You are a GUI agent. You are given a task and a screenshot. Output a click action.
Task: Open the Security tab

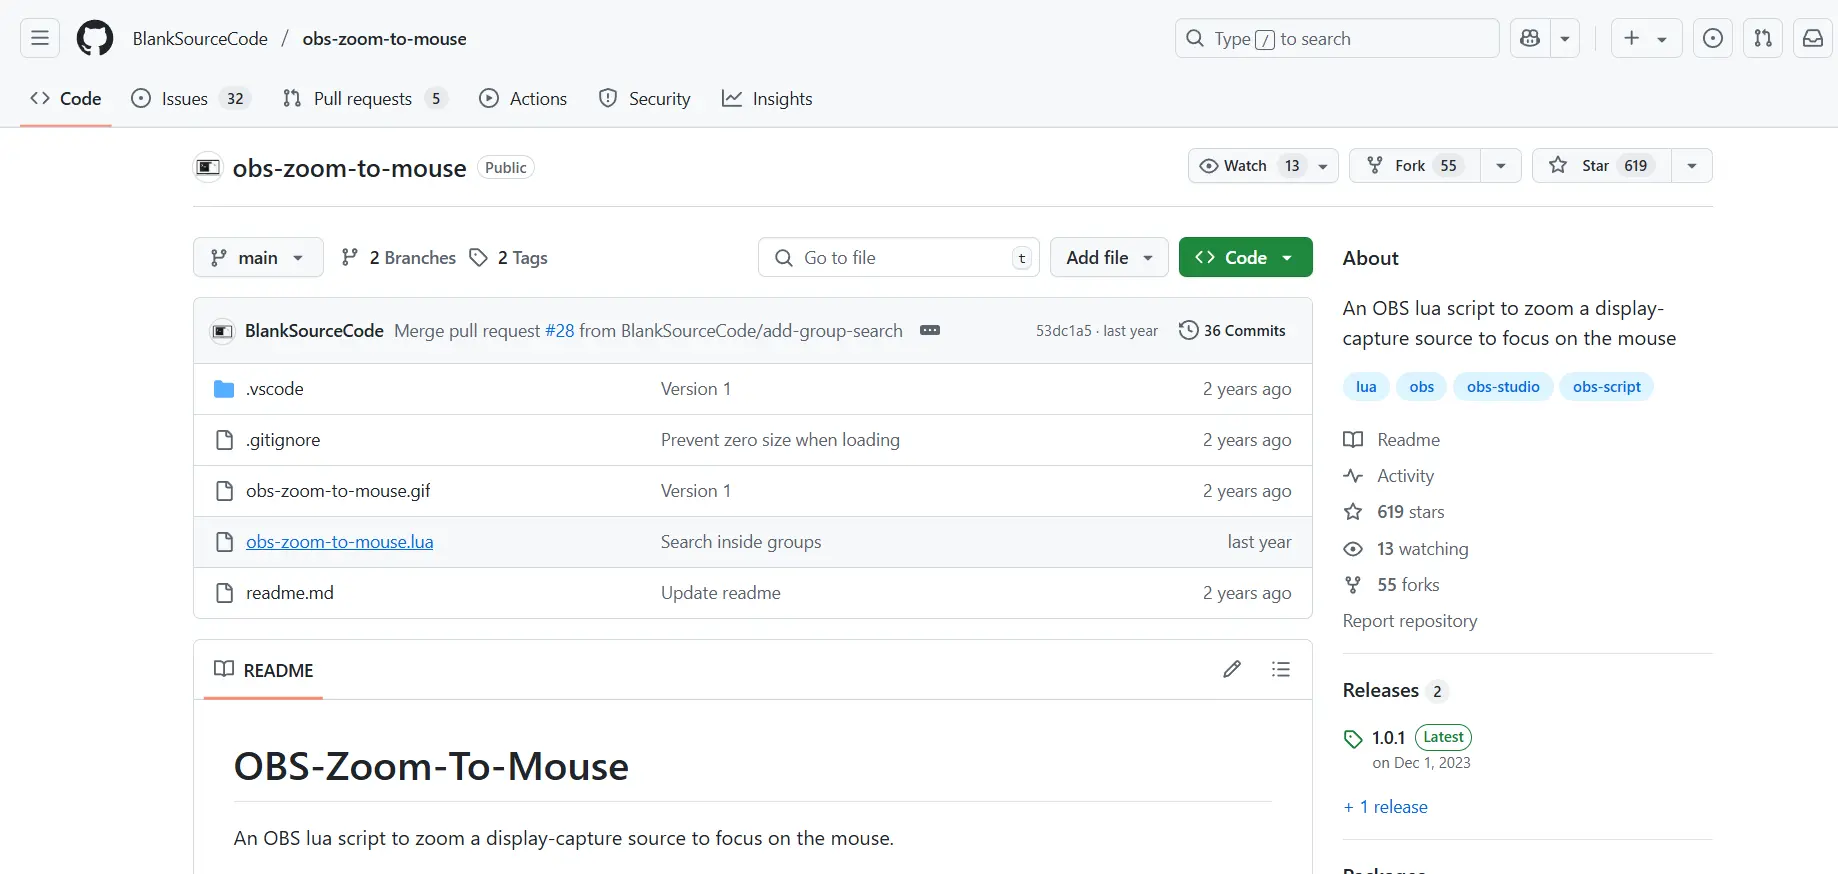click(645, 98)
